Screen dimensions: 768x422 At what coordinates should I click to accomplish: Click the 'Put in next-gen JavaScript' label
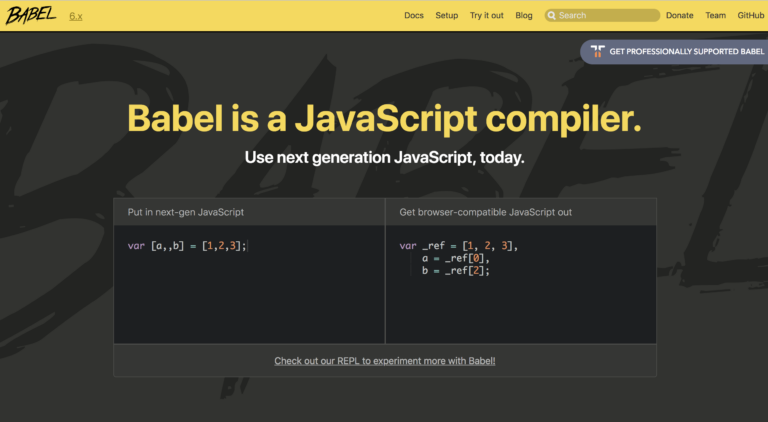[x=186, y=212]
